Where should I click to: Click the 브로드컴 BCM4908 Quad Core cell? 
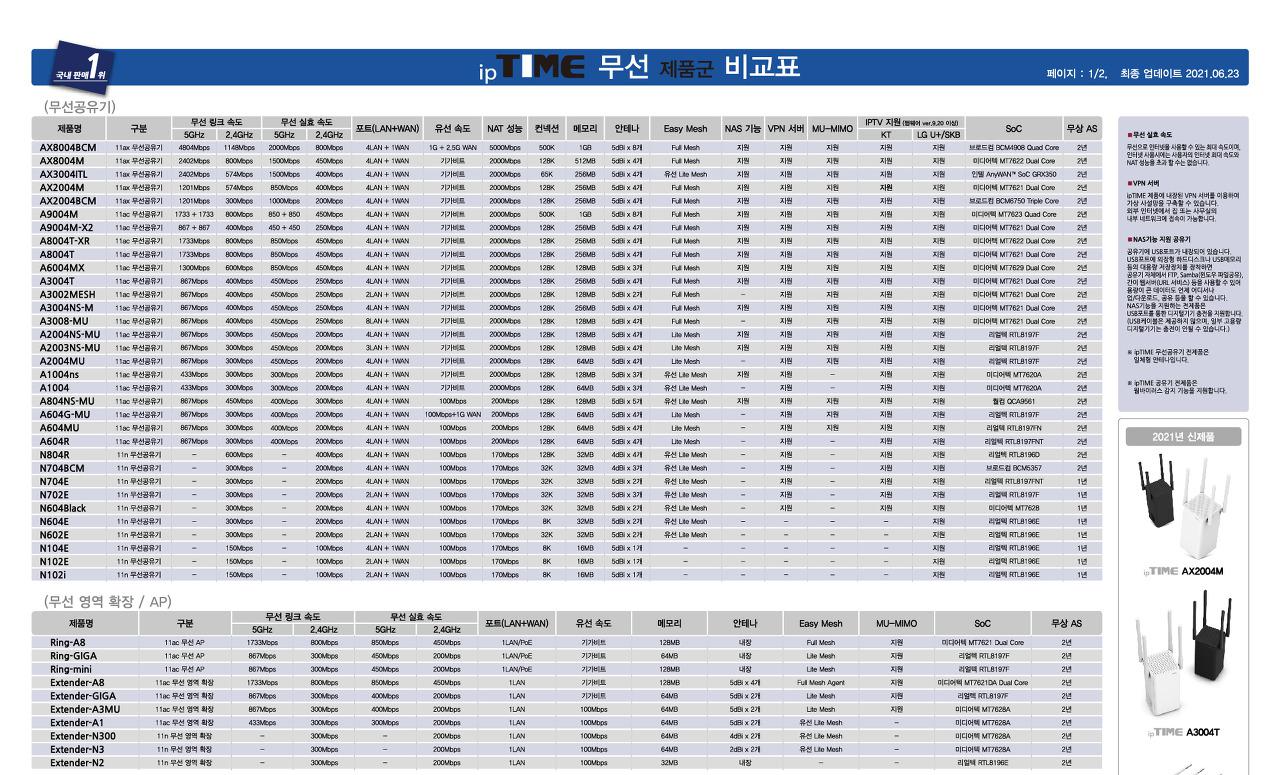tap(1013, 147)
